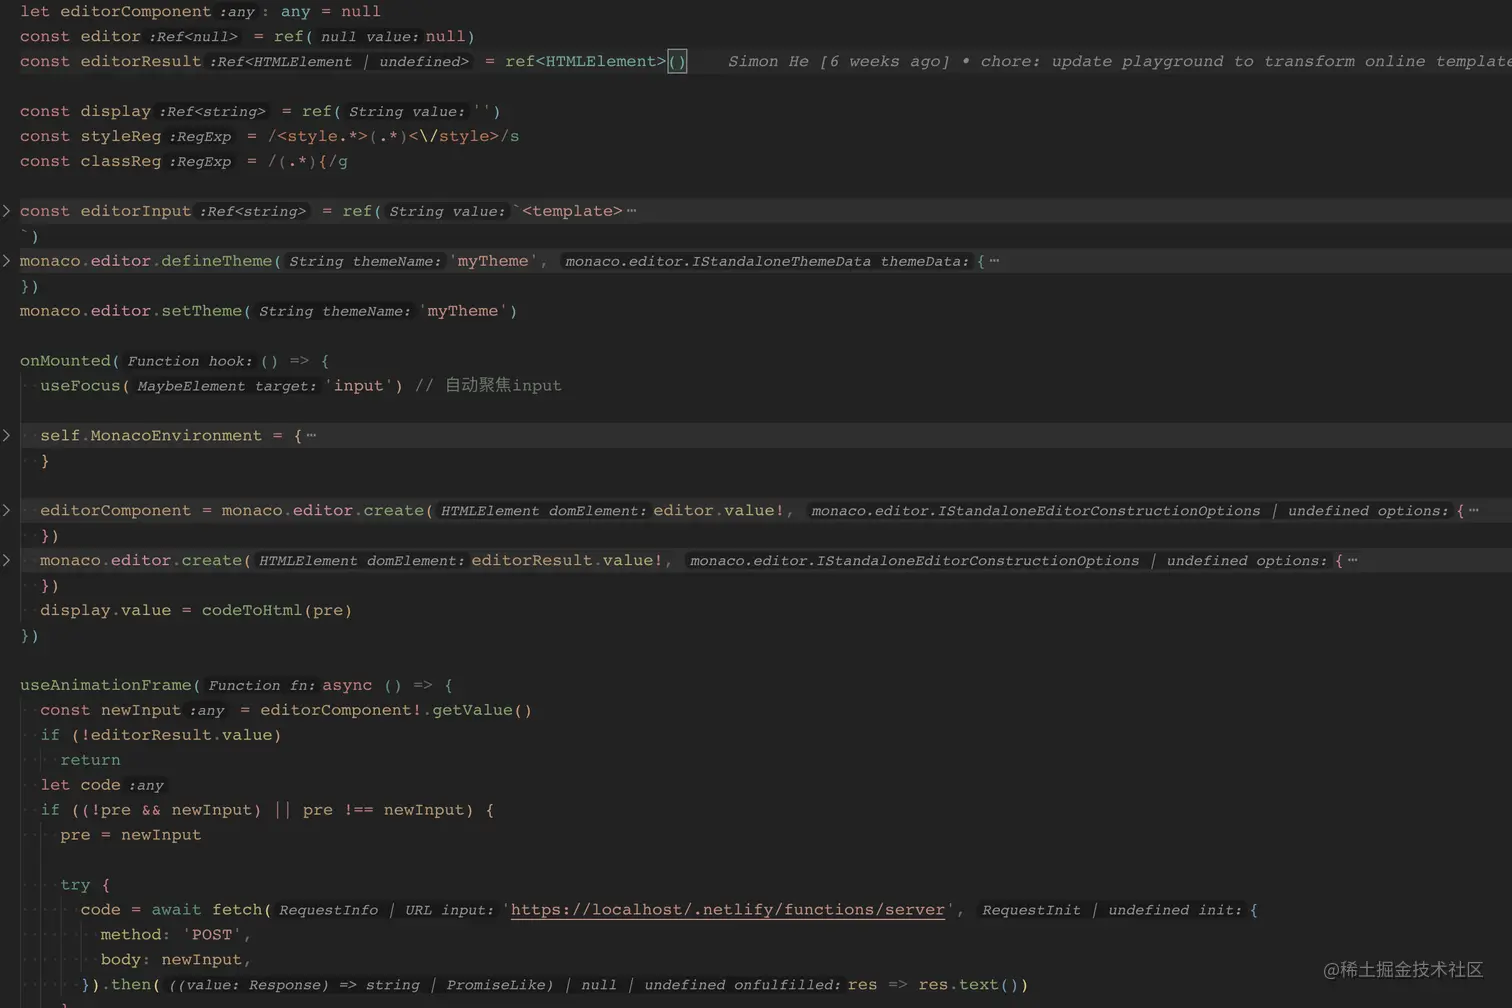Image resolution: width=1512 pixels, height=1008 pixels.
Task: Click the 'RequestInfo | URL input:' parameter hint
Action: coord(386,910)
